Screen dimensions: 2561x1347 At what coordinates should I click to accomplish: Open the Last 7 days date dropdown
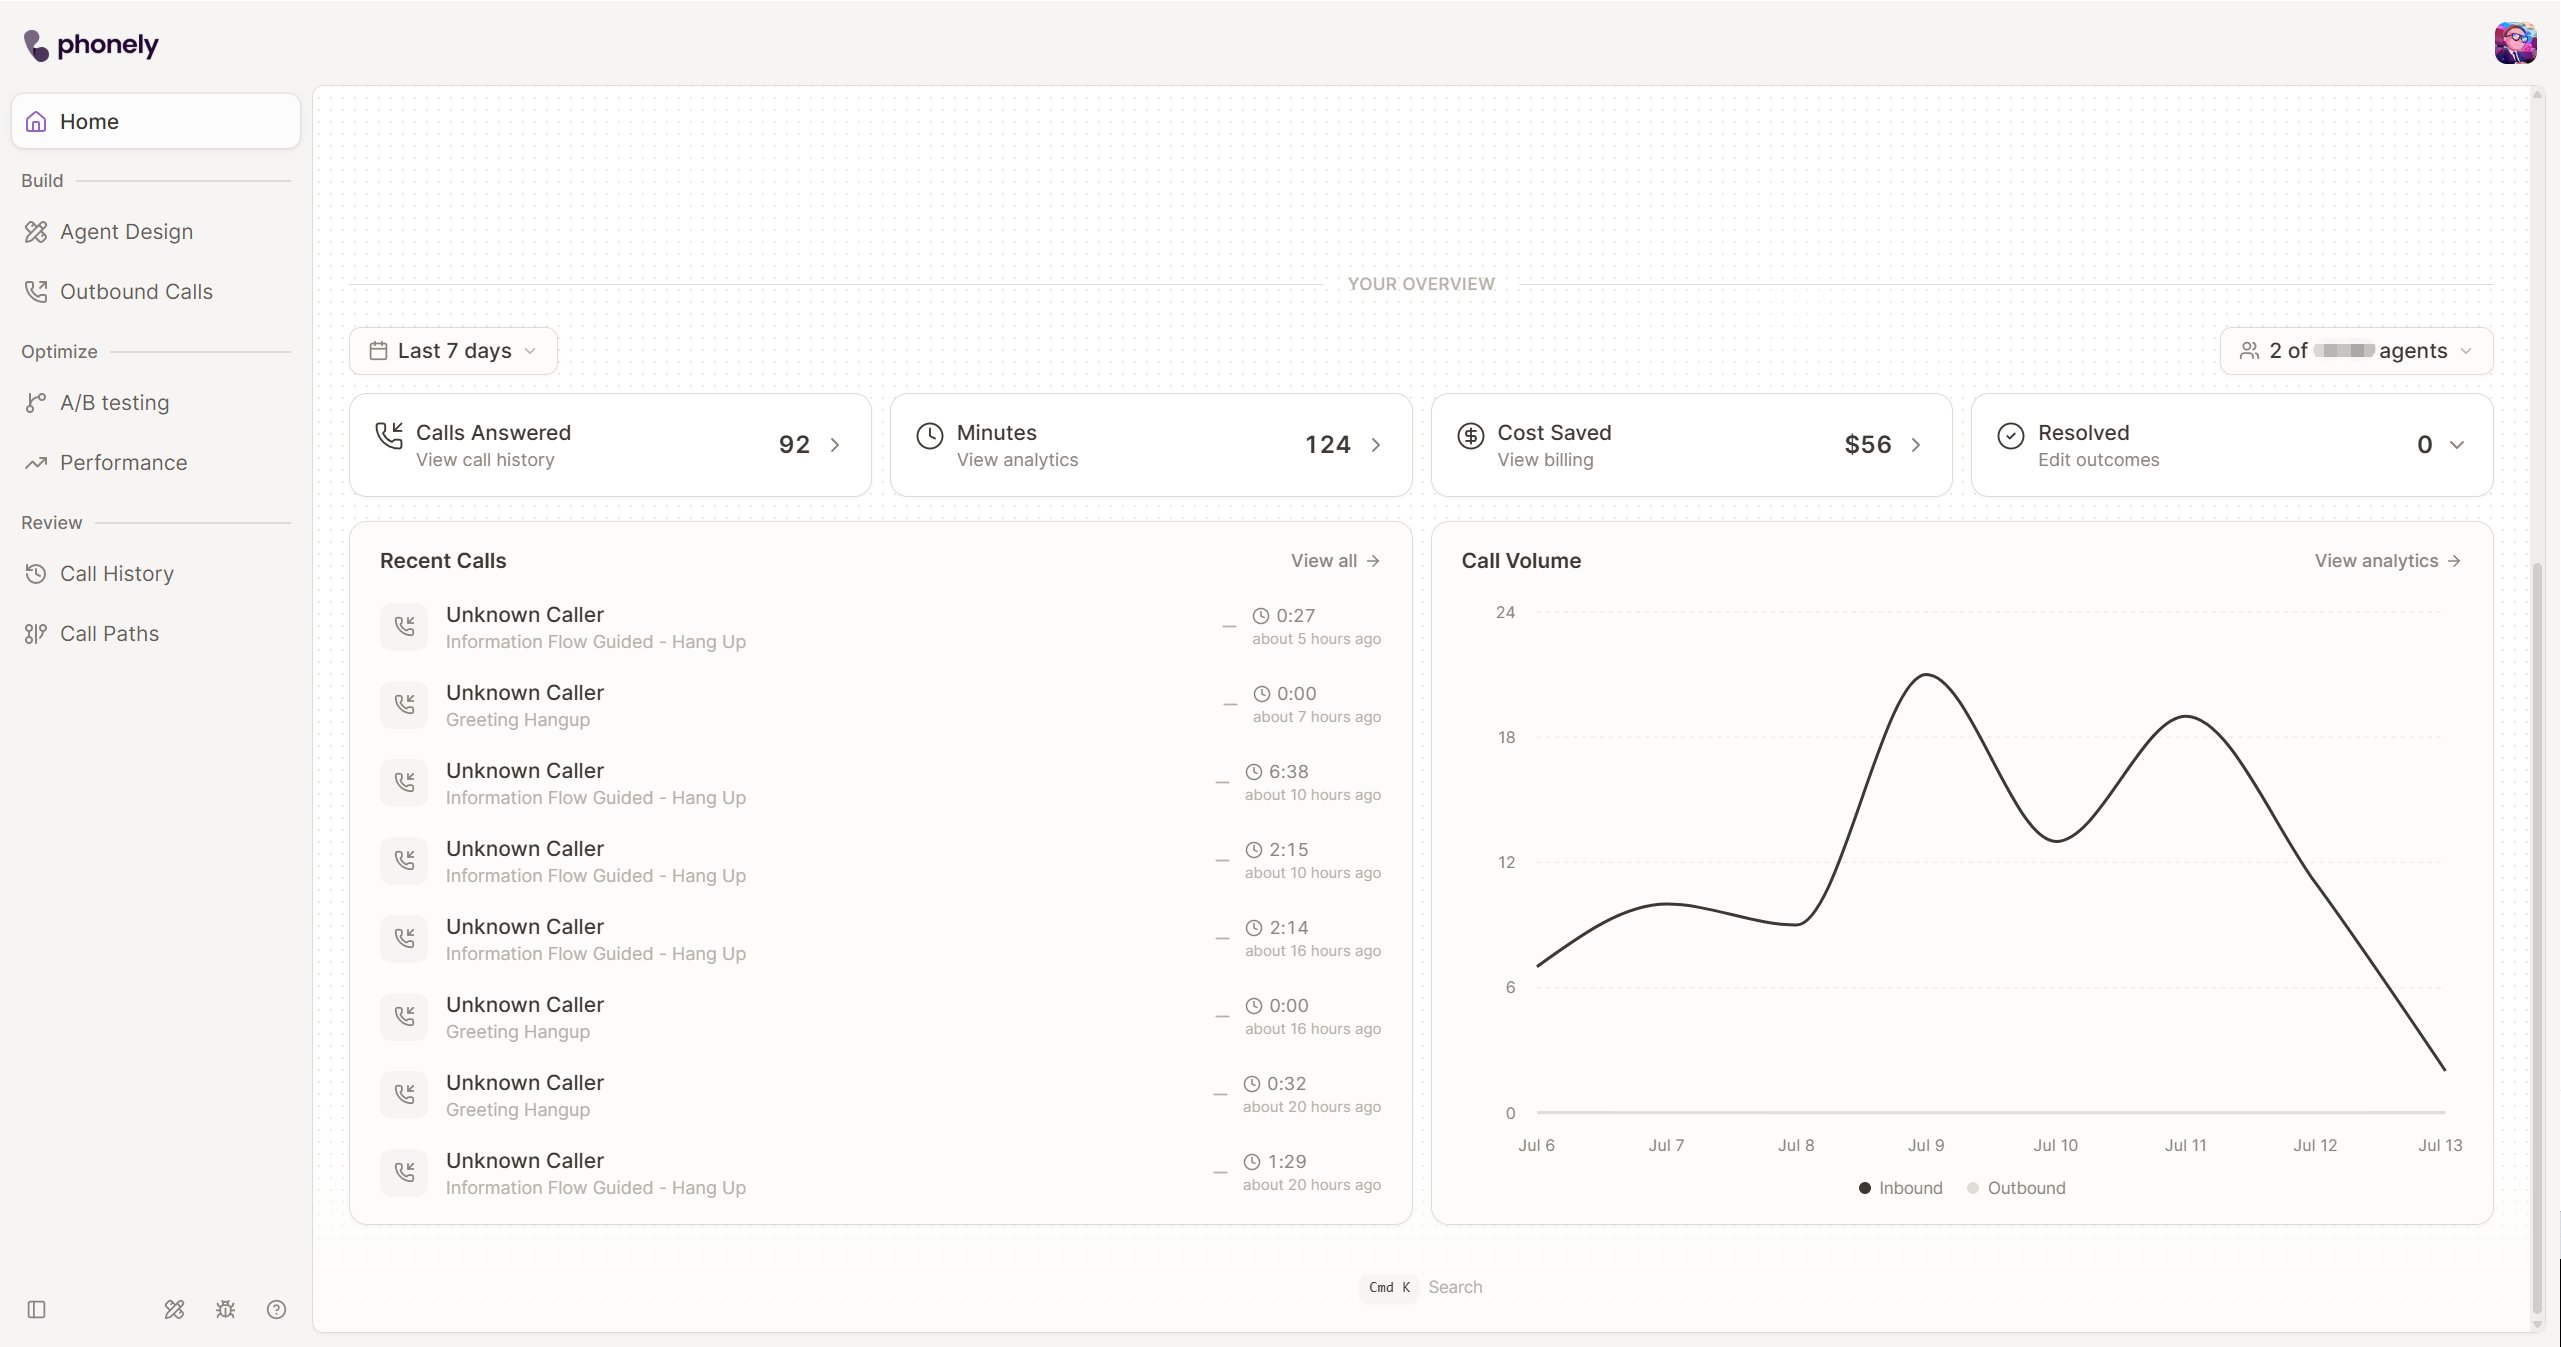(x=453, y=351)
